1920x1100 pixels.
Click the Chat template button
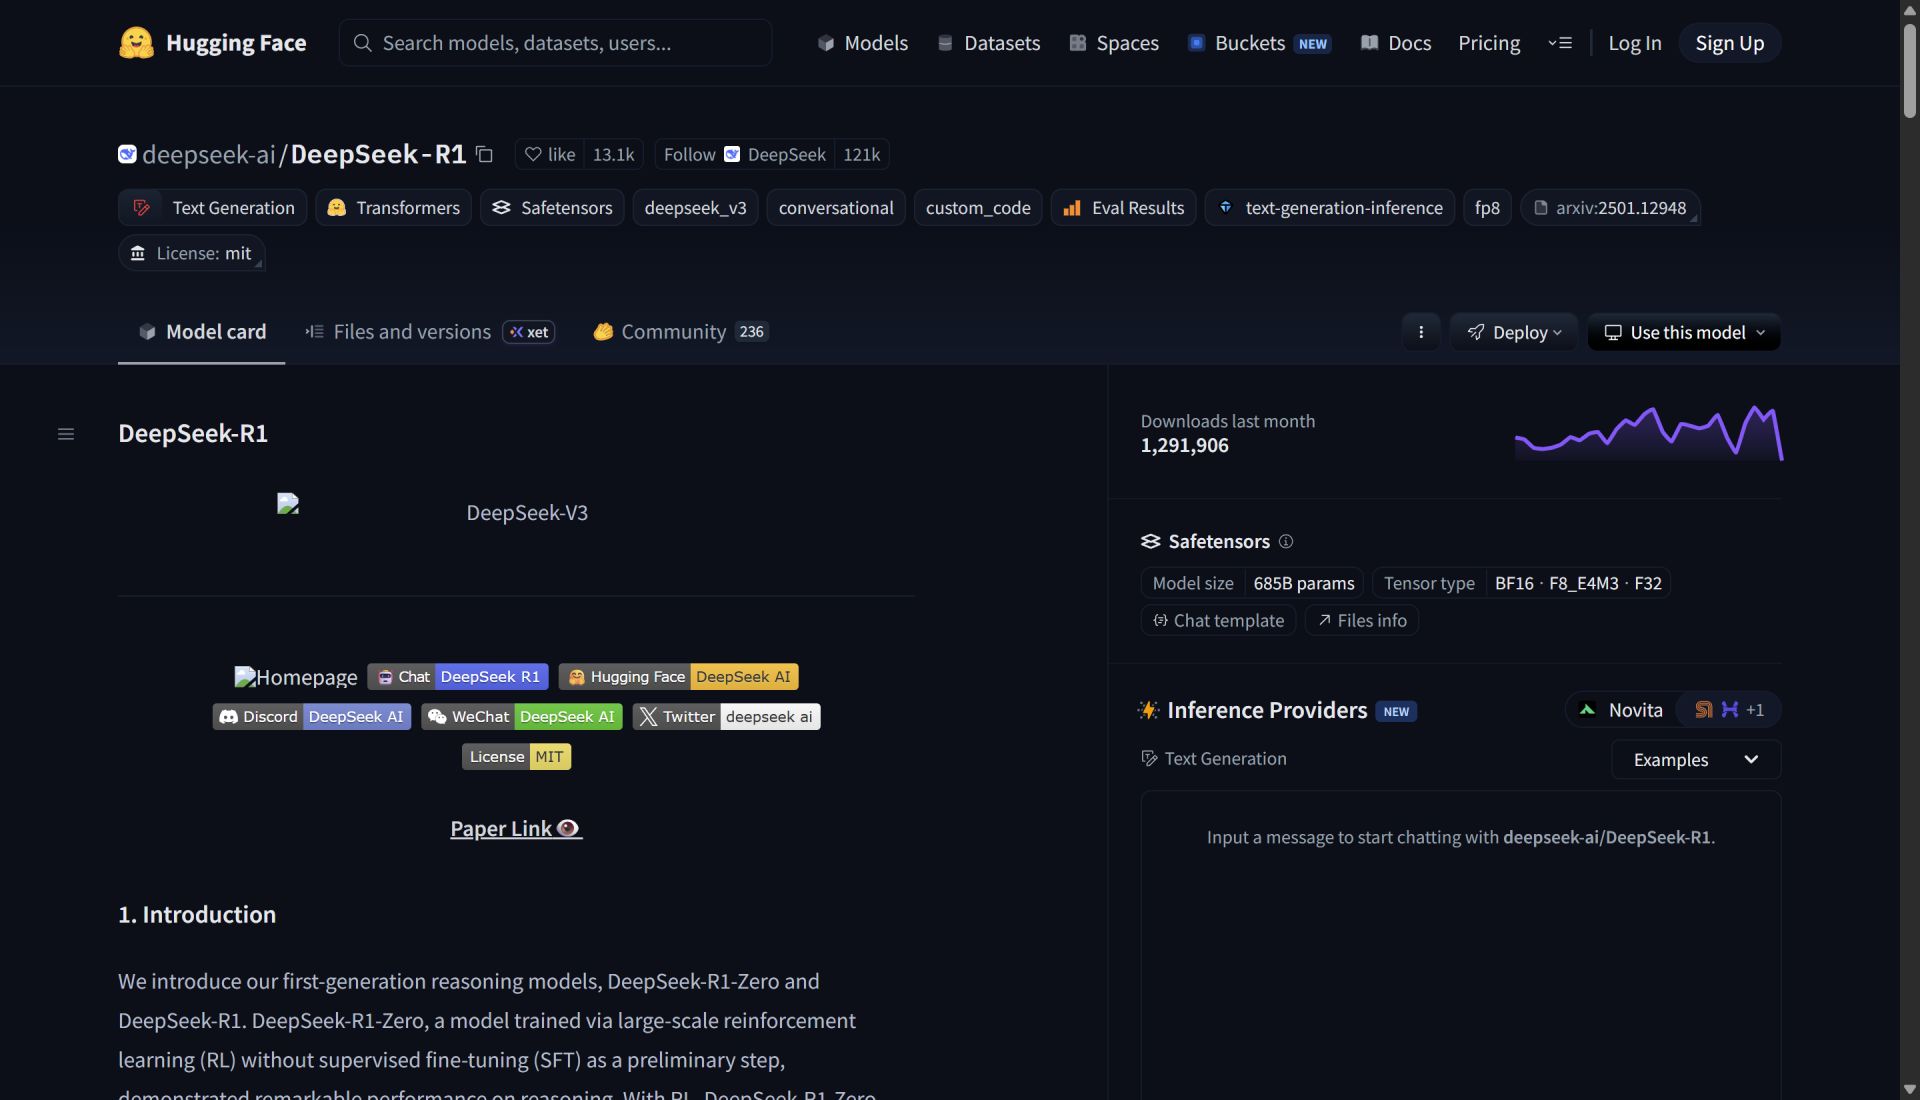coord(1218,621)
